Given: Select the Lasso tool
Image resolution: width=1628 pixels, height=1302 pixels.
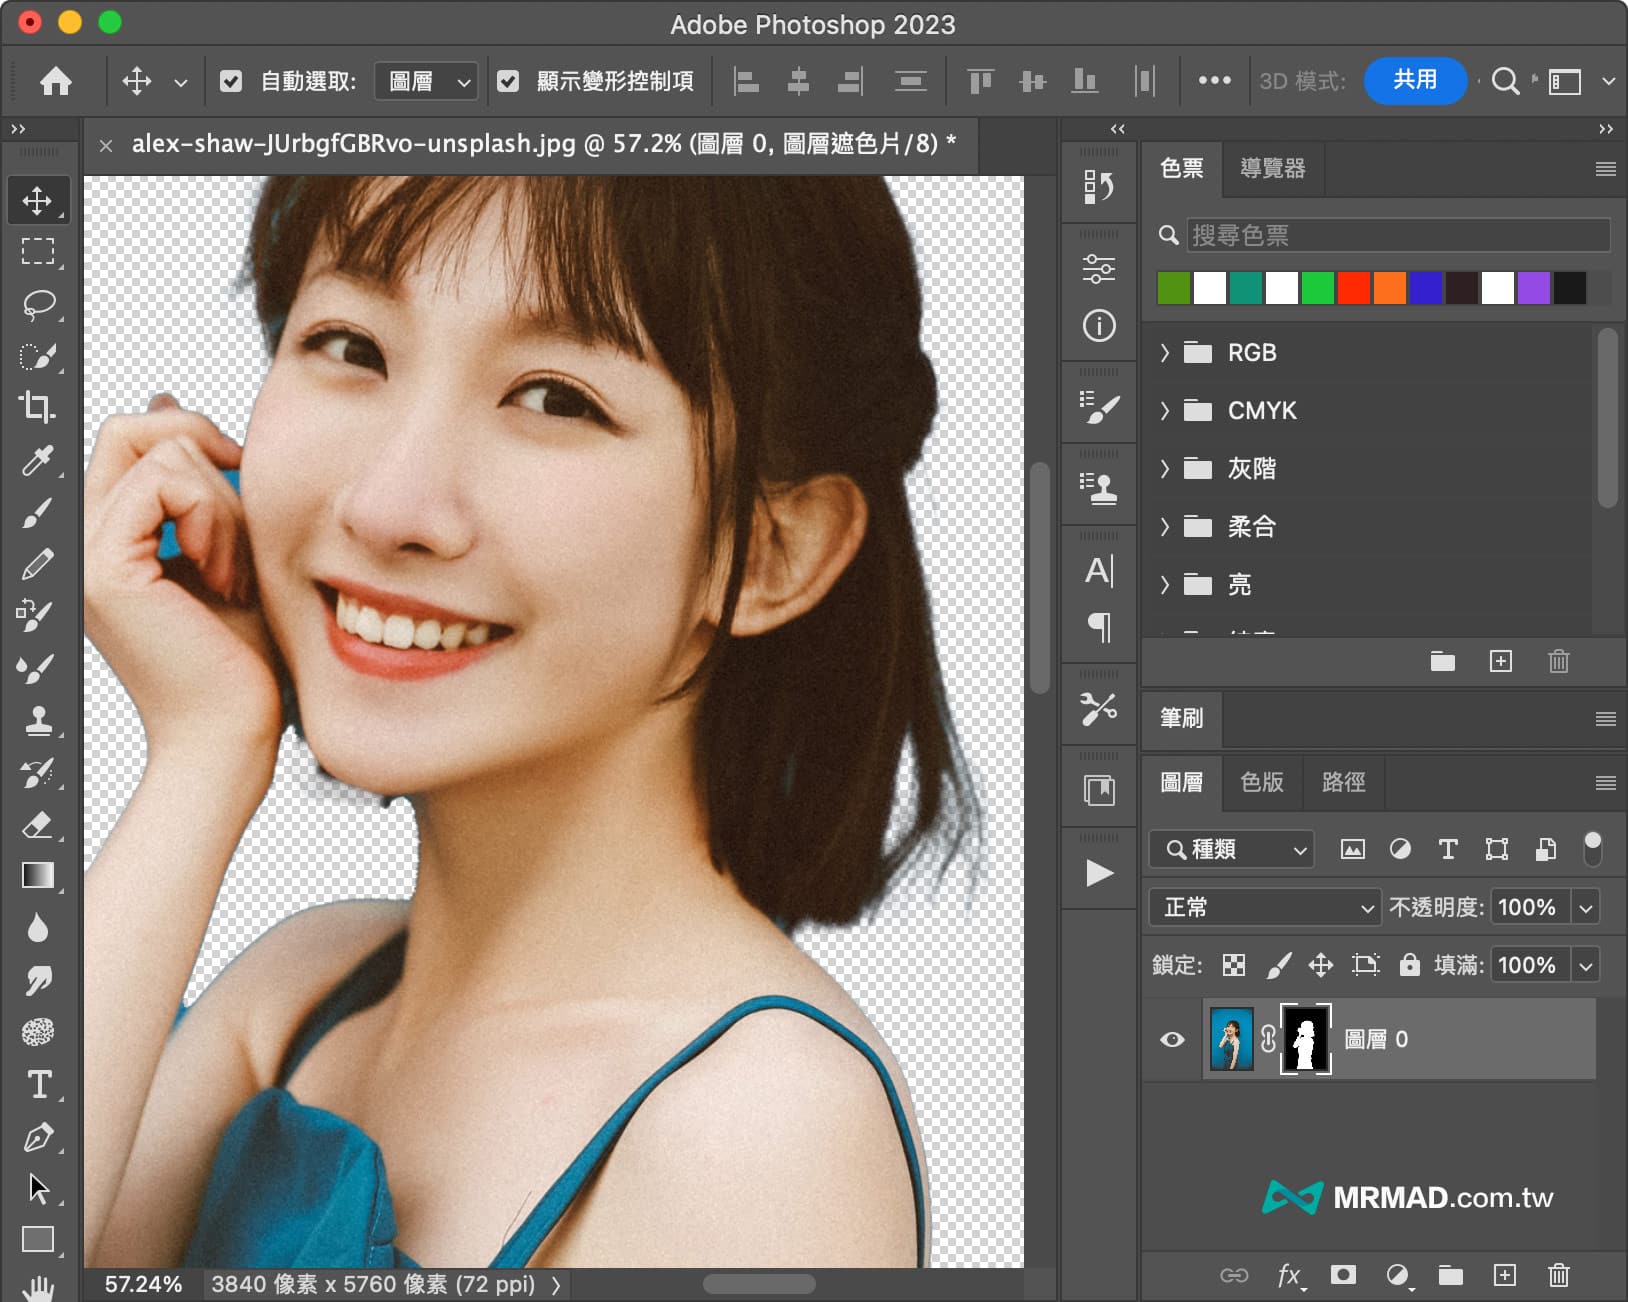Looking at the screenshot, I should pyautogui.click(x=38, y=304).
